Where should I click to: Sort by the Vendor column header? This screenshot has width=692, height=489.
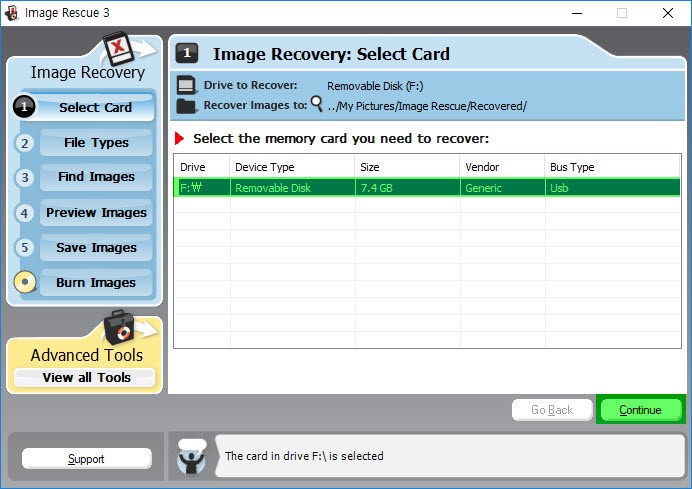(502, 167)
